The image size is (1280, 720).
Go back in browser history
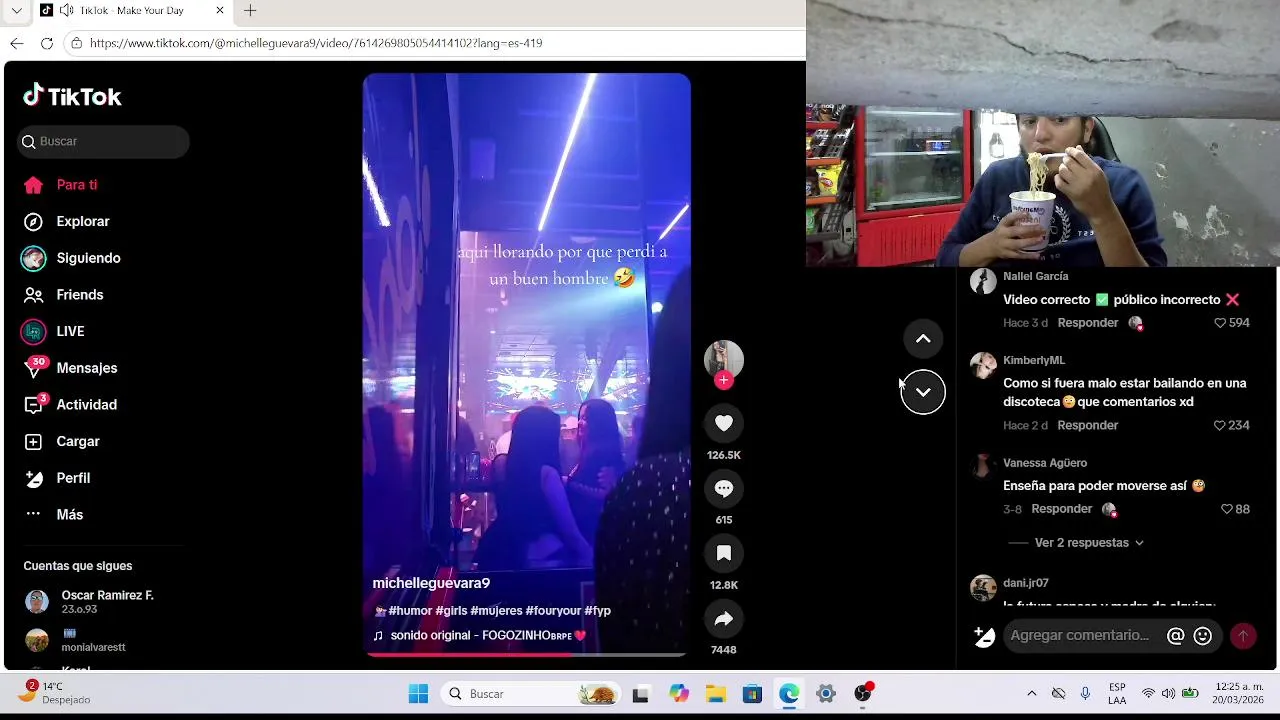[x=16, y=43]
